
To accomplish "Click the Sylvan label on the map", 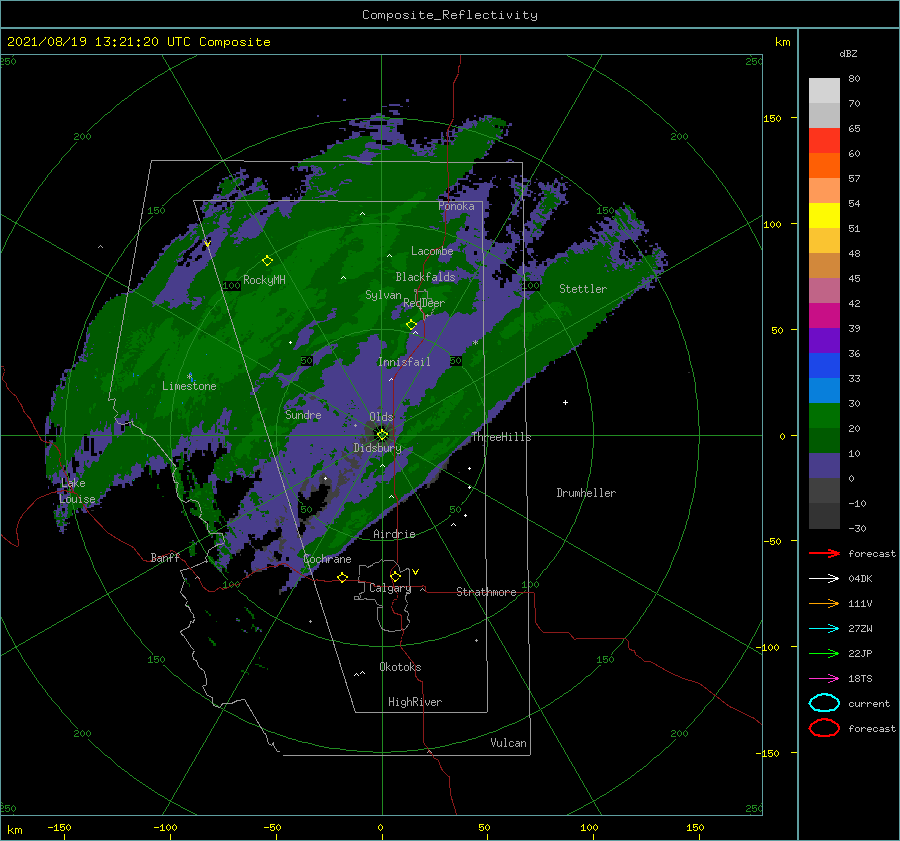I will tap(383, 295).
